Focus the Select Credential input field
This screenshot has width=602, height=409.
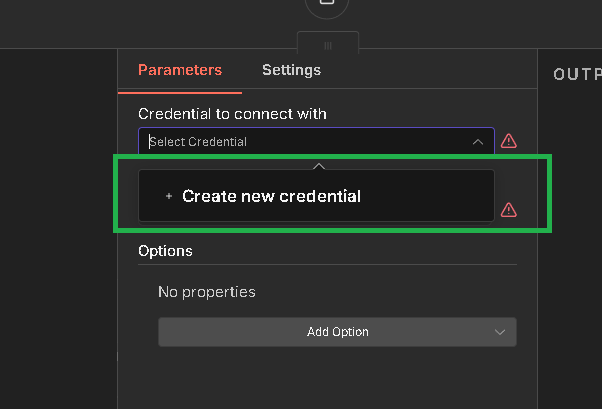[x=300, y=142]
